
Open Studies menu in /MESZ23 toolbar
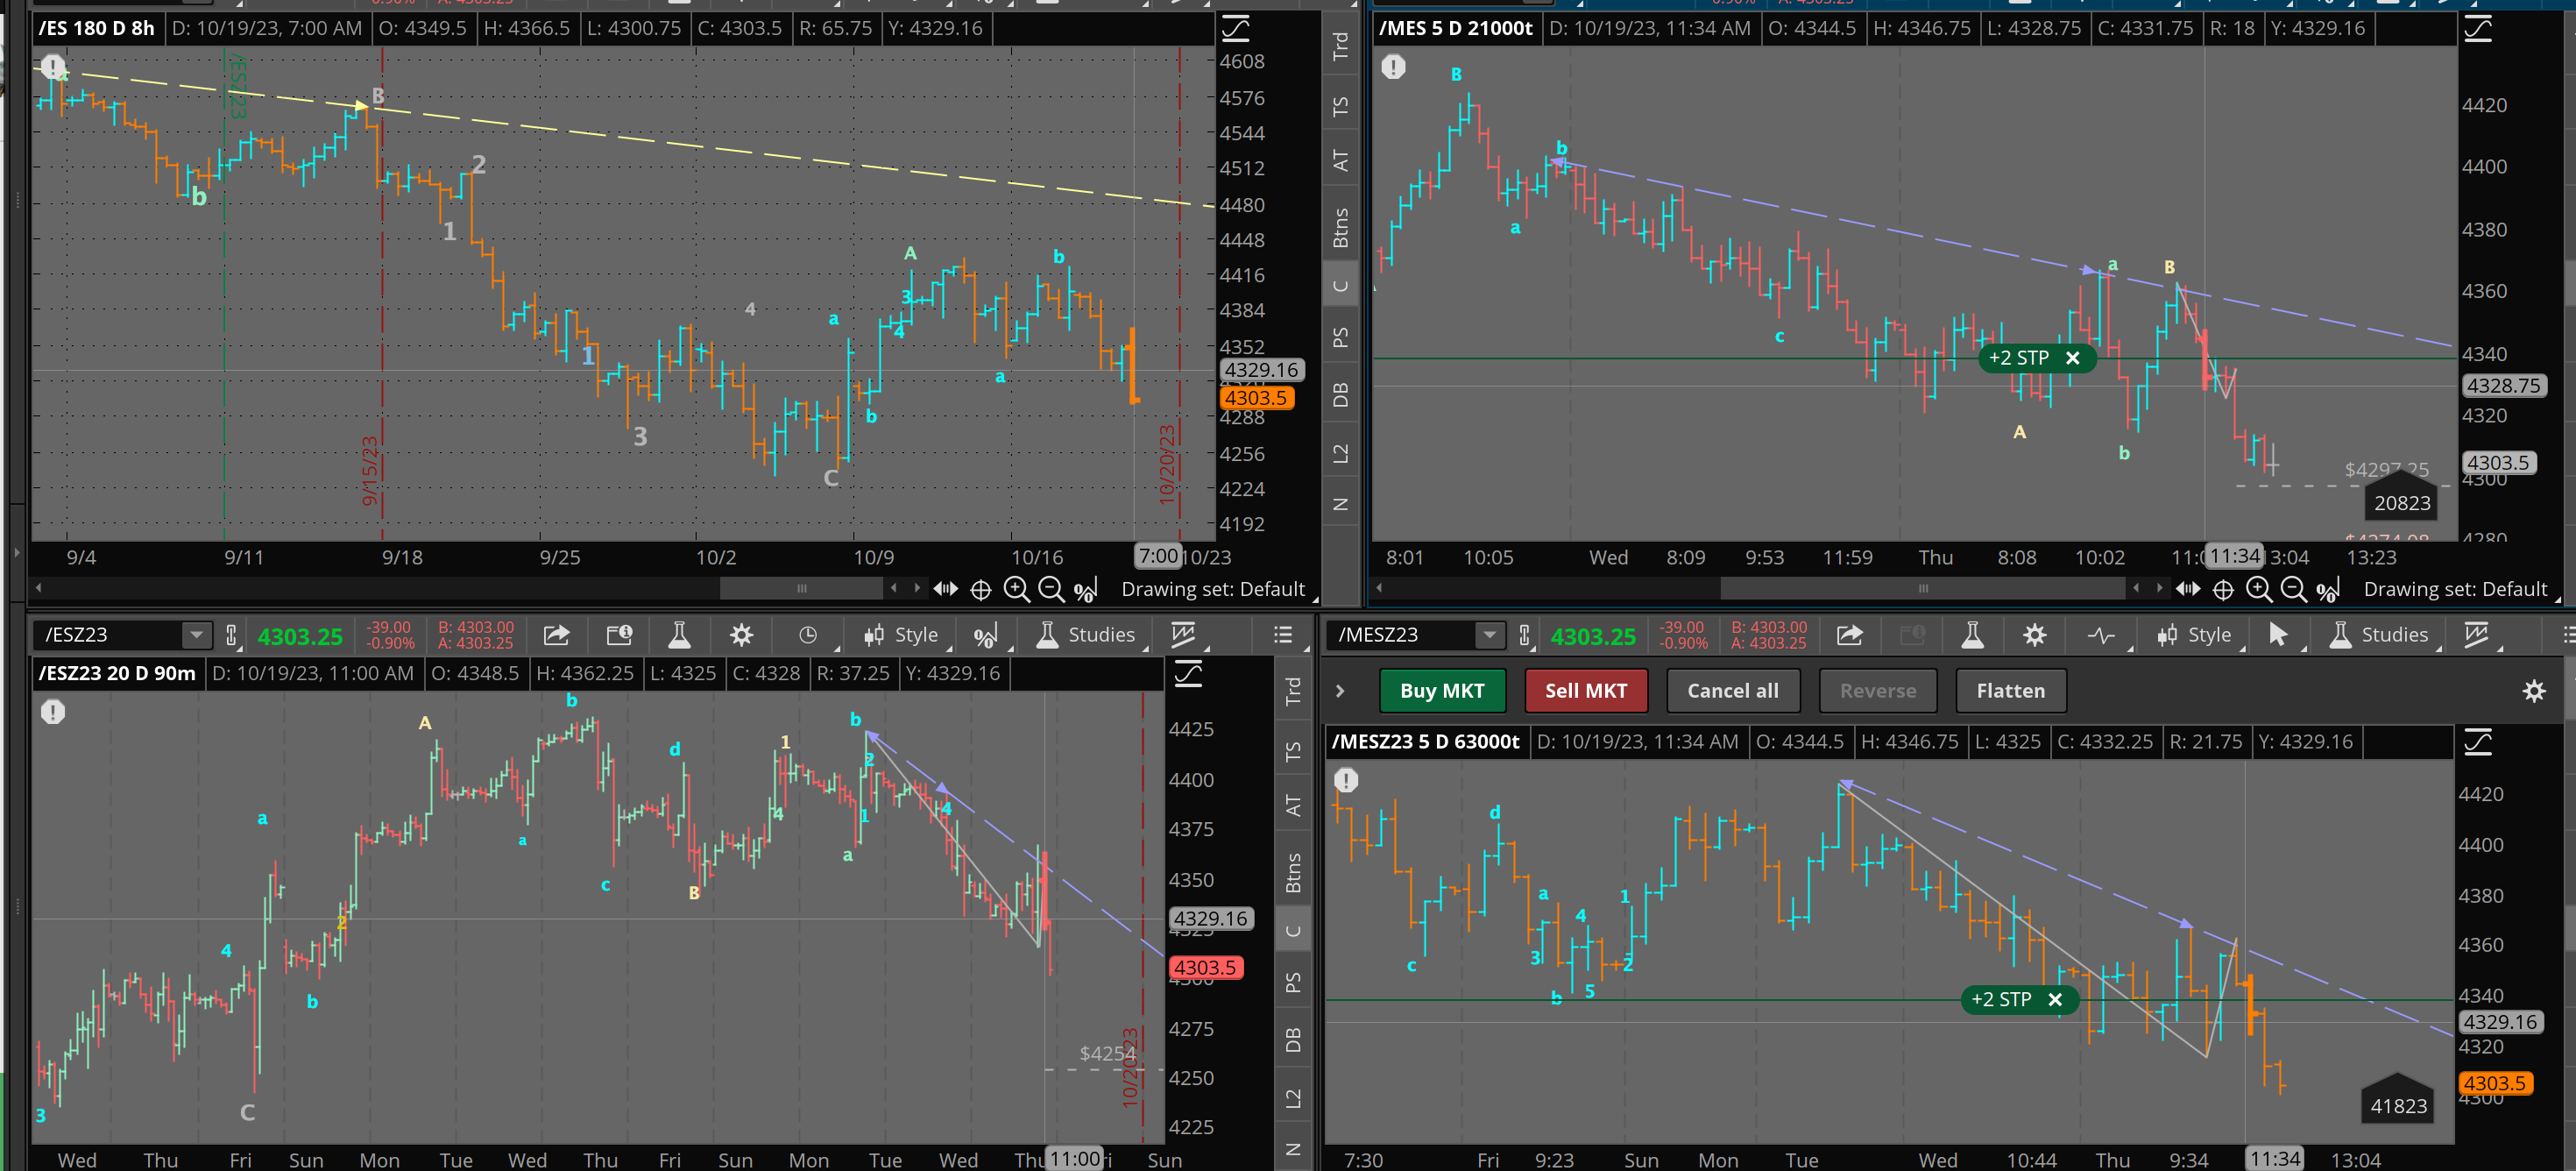point(2379,635)
